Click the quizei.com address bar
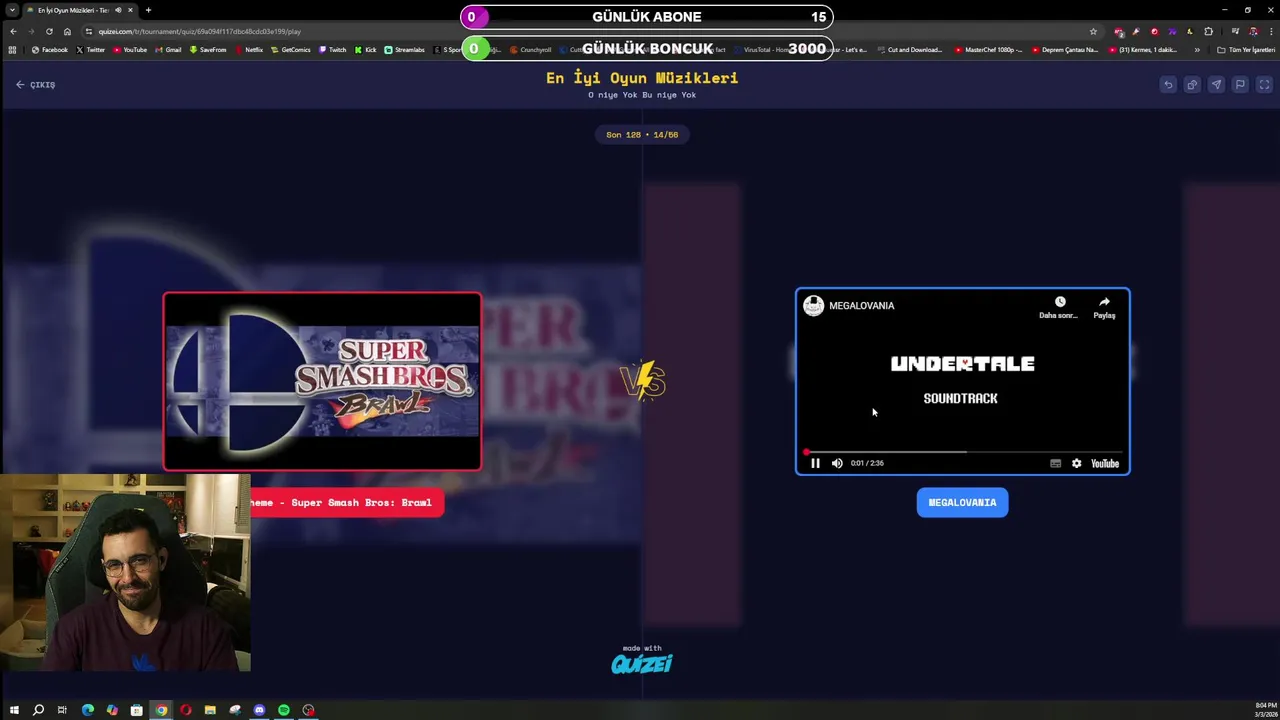Viewport: 1280px width, 720px height. point(590,31)
